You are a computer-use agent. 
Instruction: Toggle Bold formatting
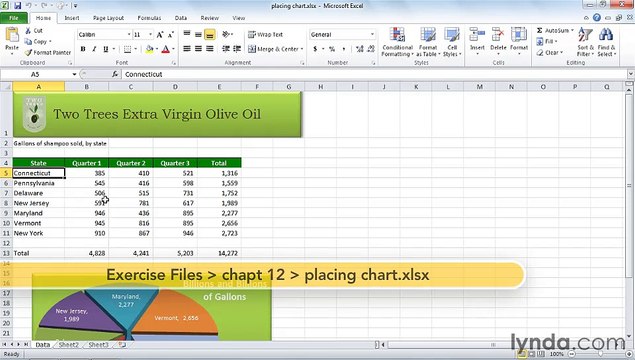pos(83,49)
